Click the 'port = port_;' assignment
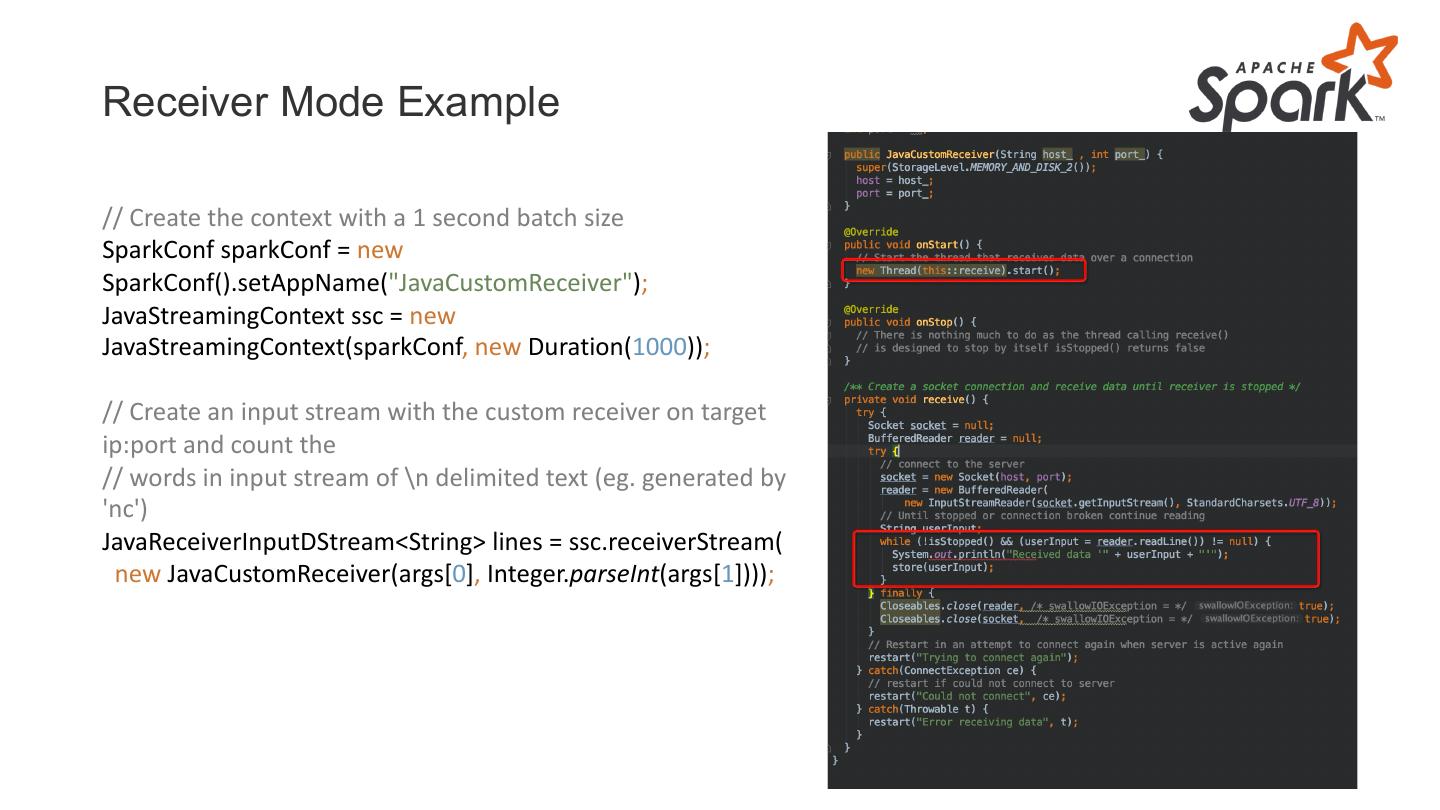The image size is (1440, 810). pyautogui.click(x=894, y=193)
